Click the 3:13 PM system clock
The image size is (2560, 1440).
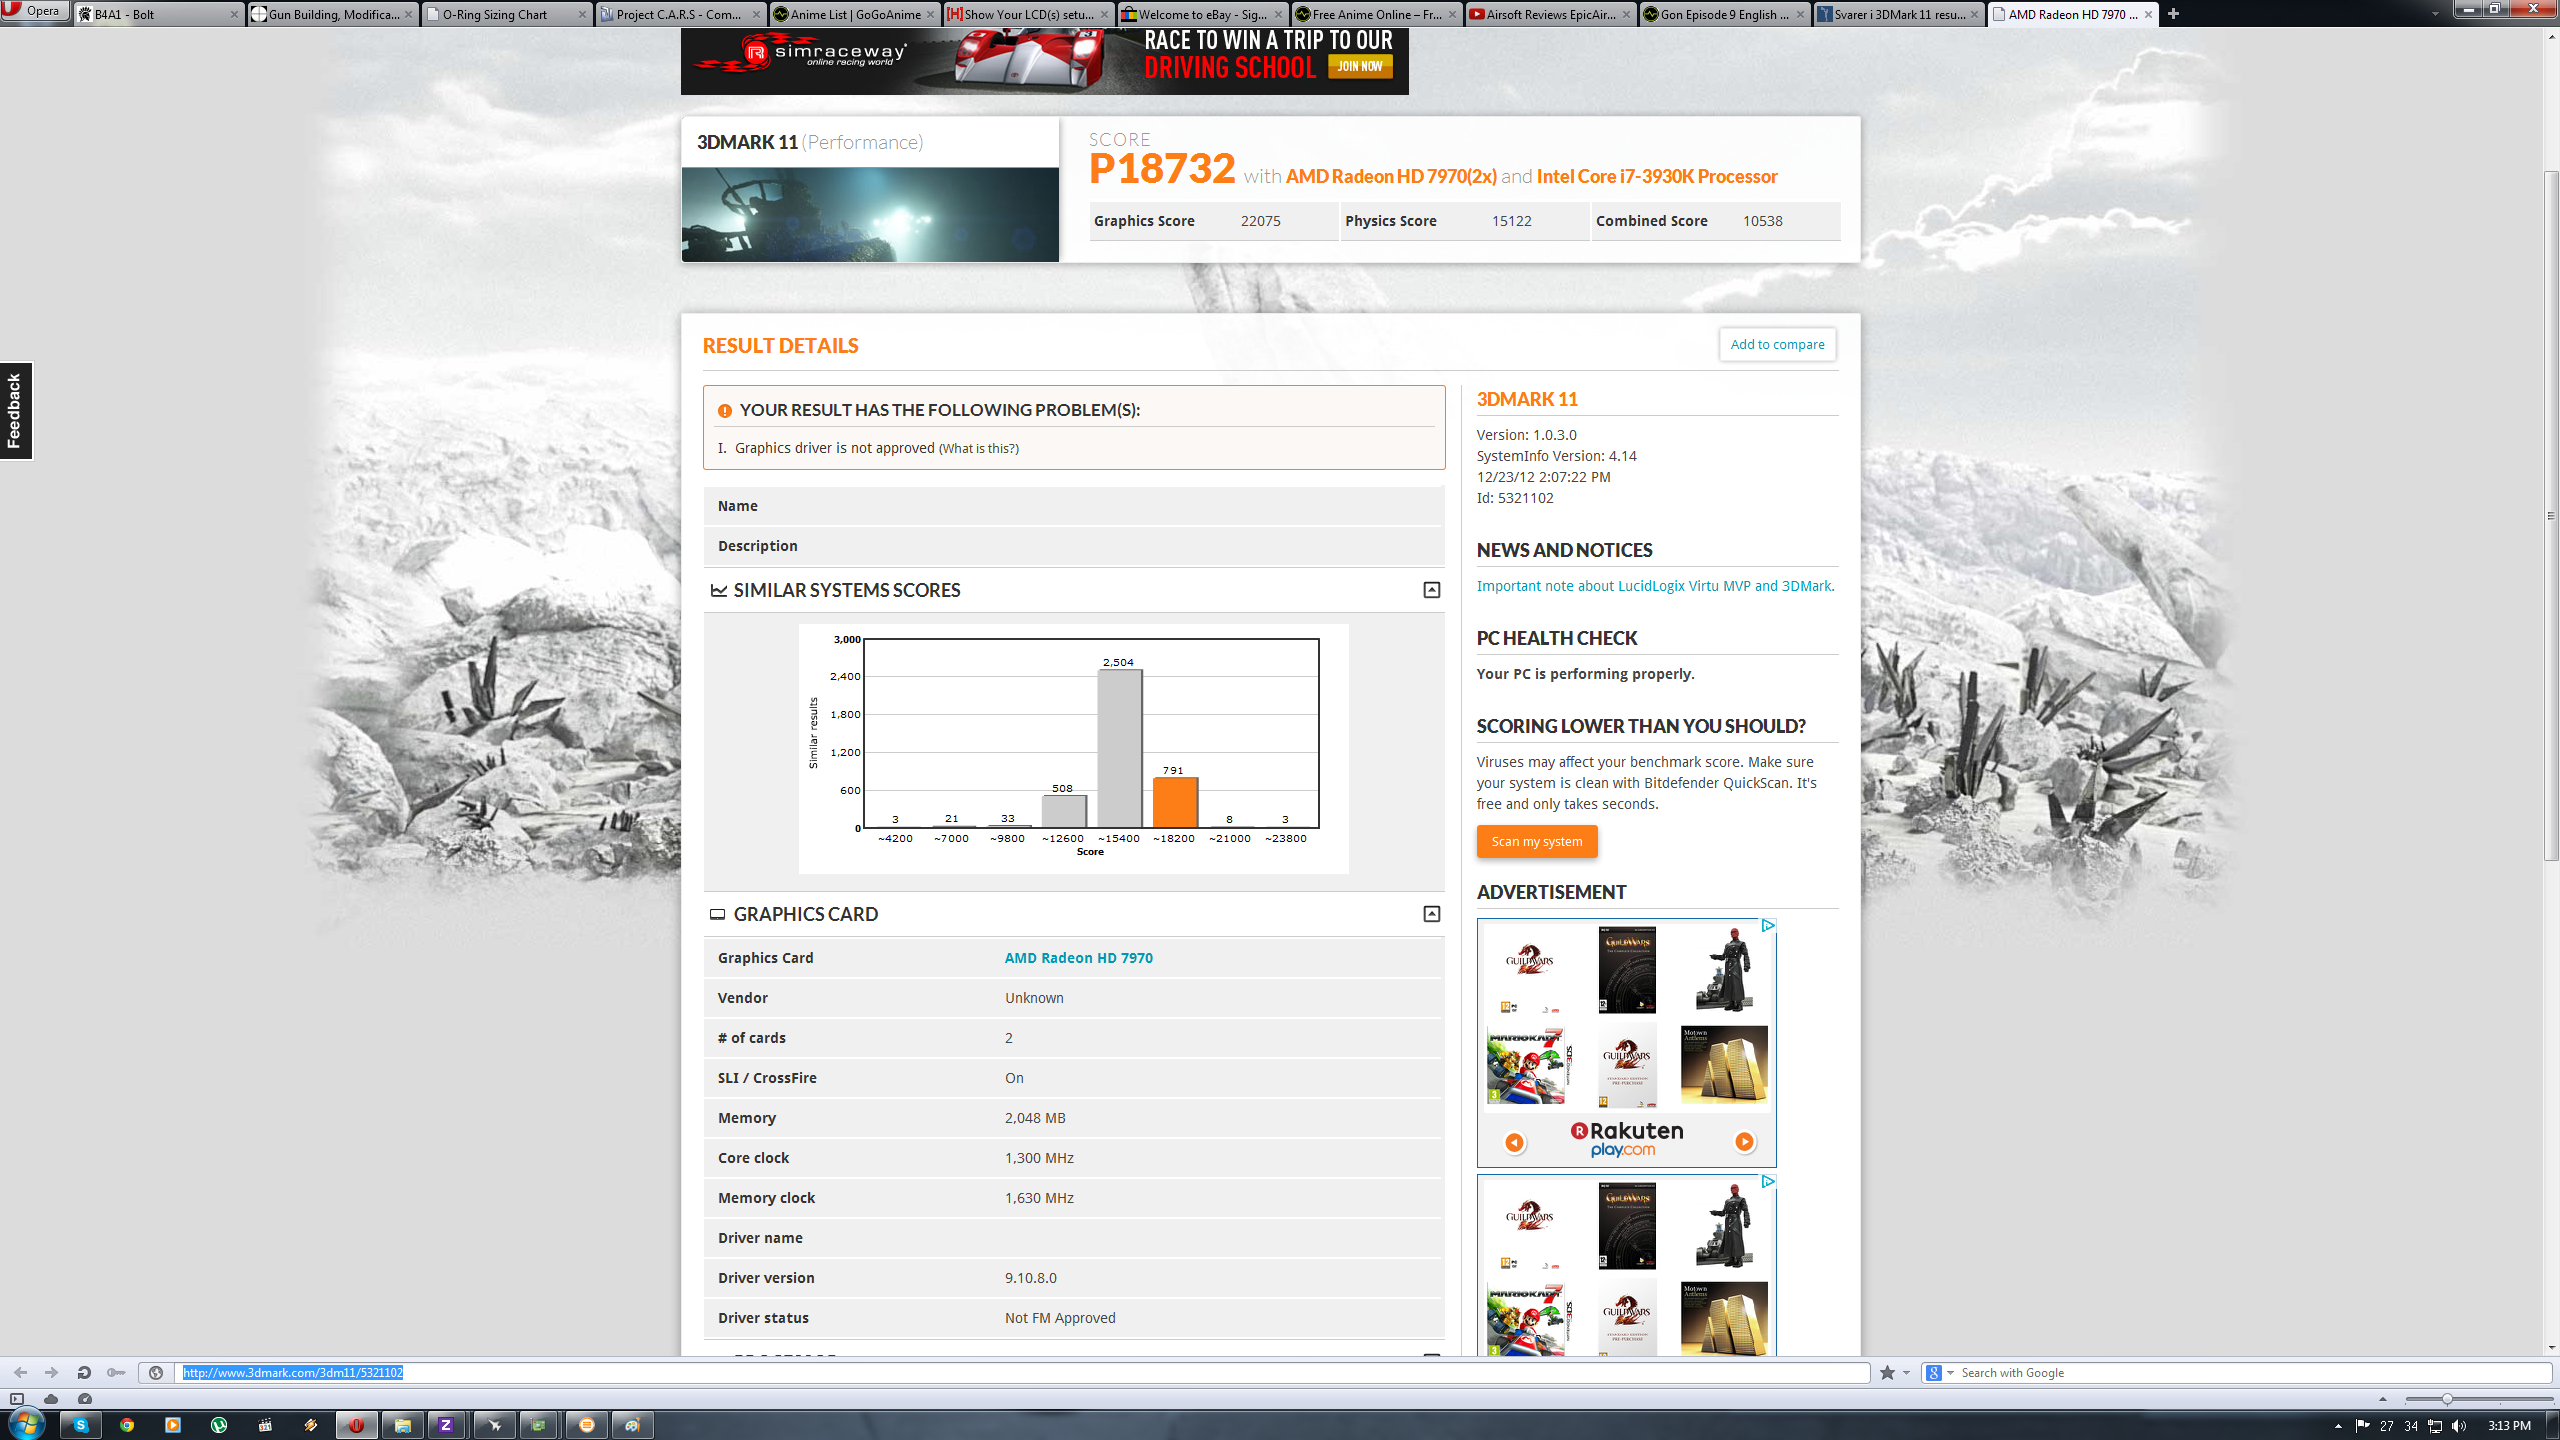point(2509,1426)
